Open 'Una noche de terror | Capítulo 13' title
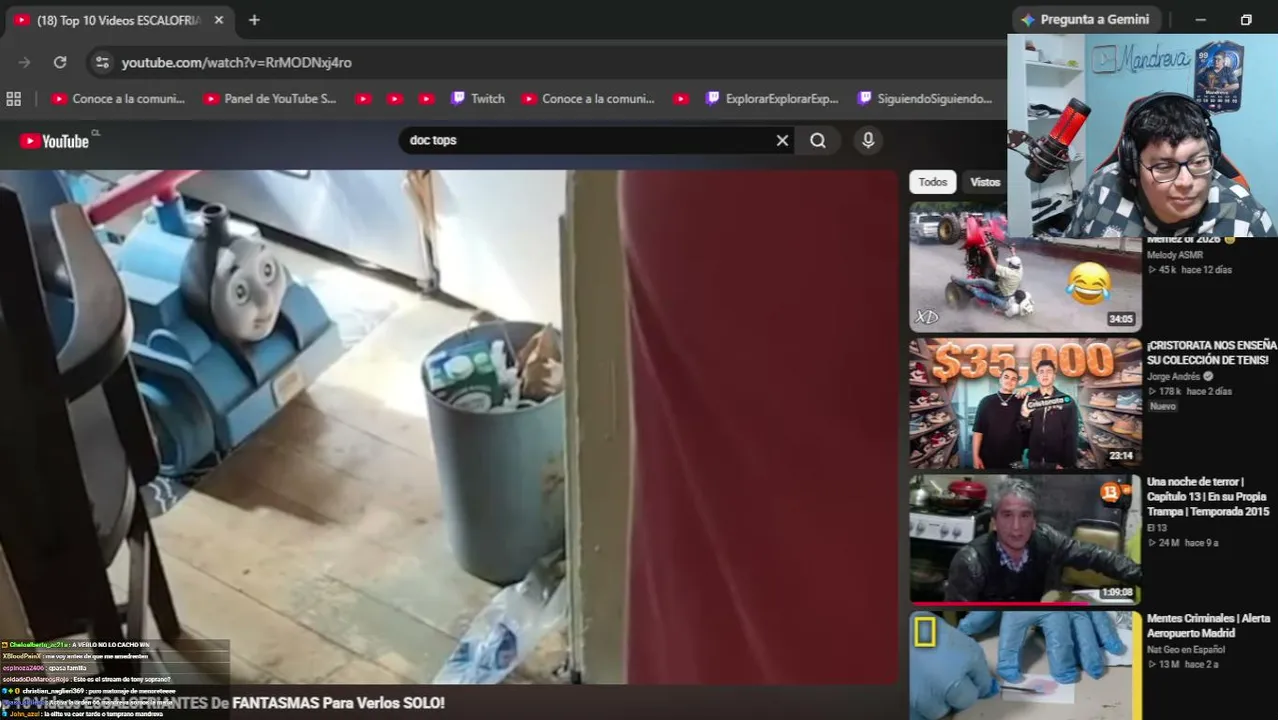This screenshot has width=1278, height=720. click(1208, 497)
